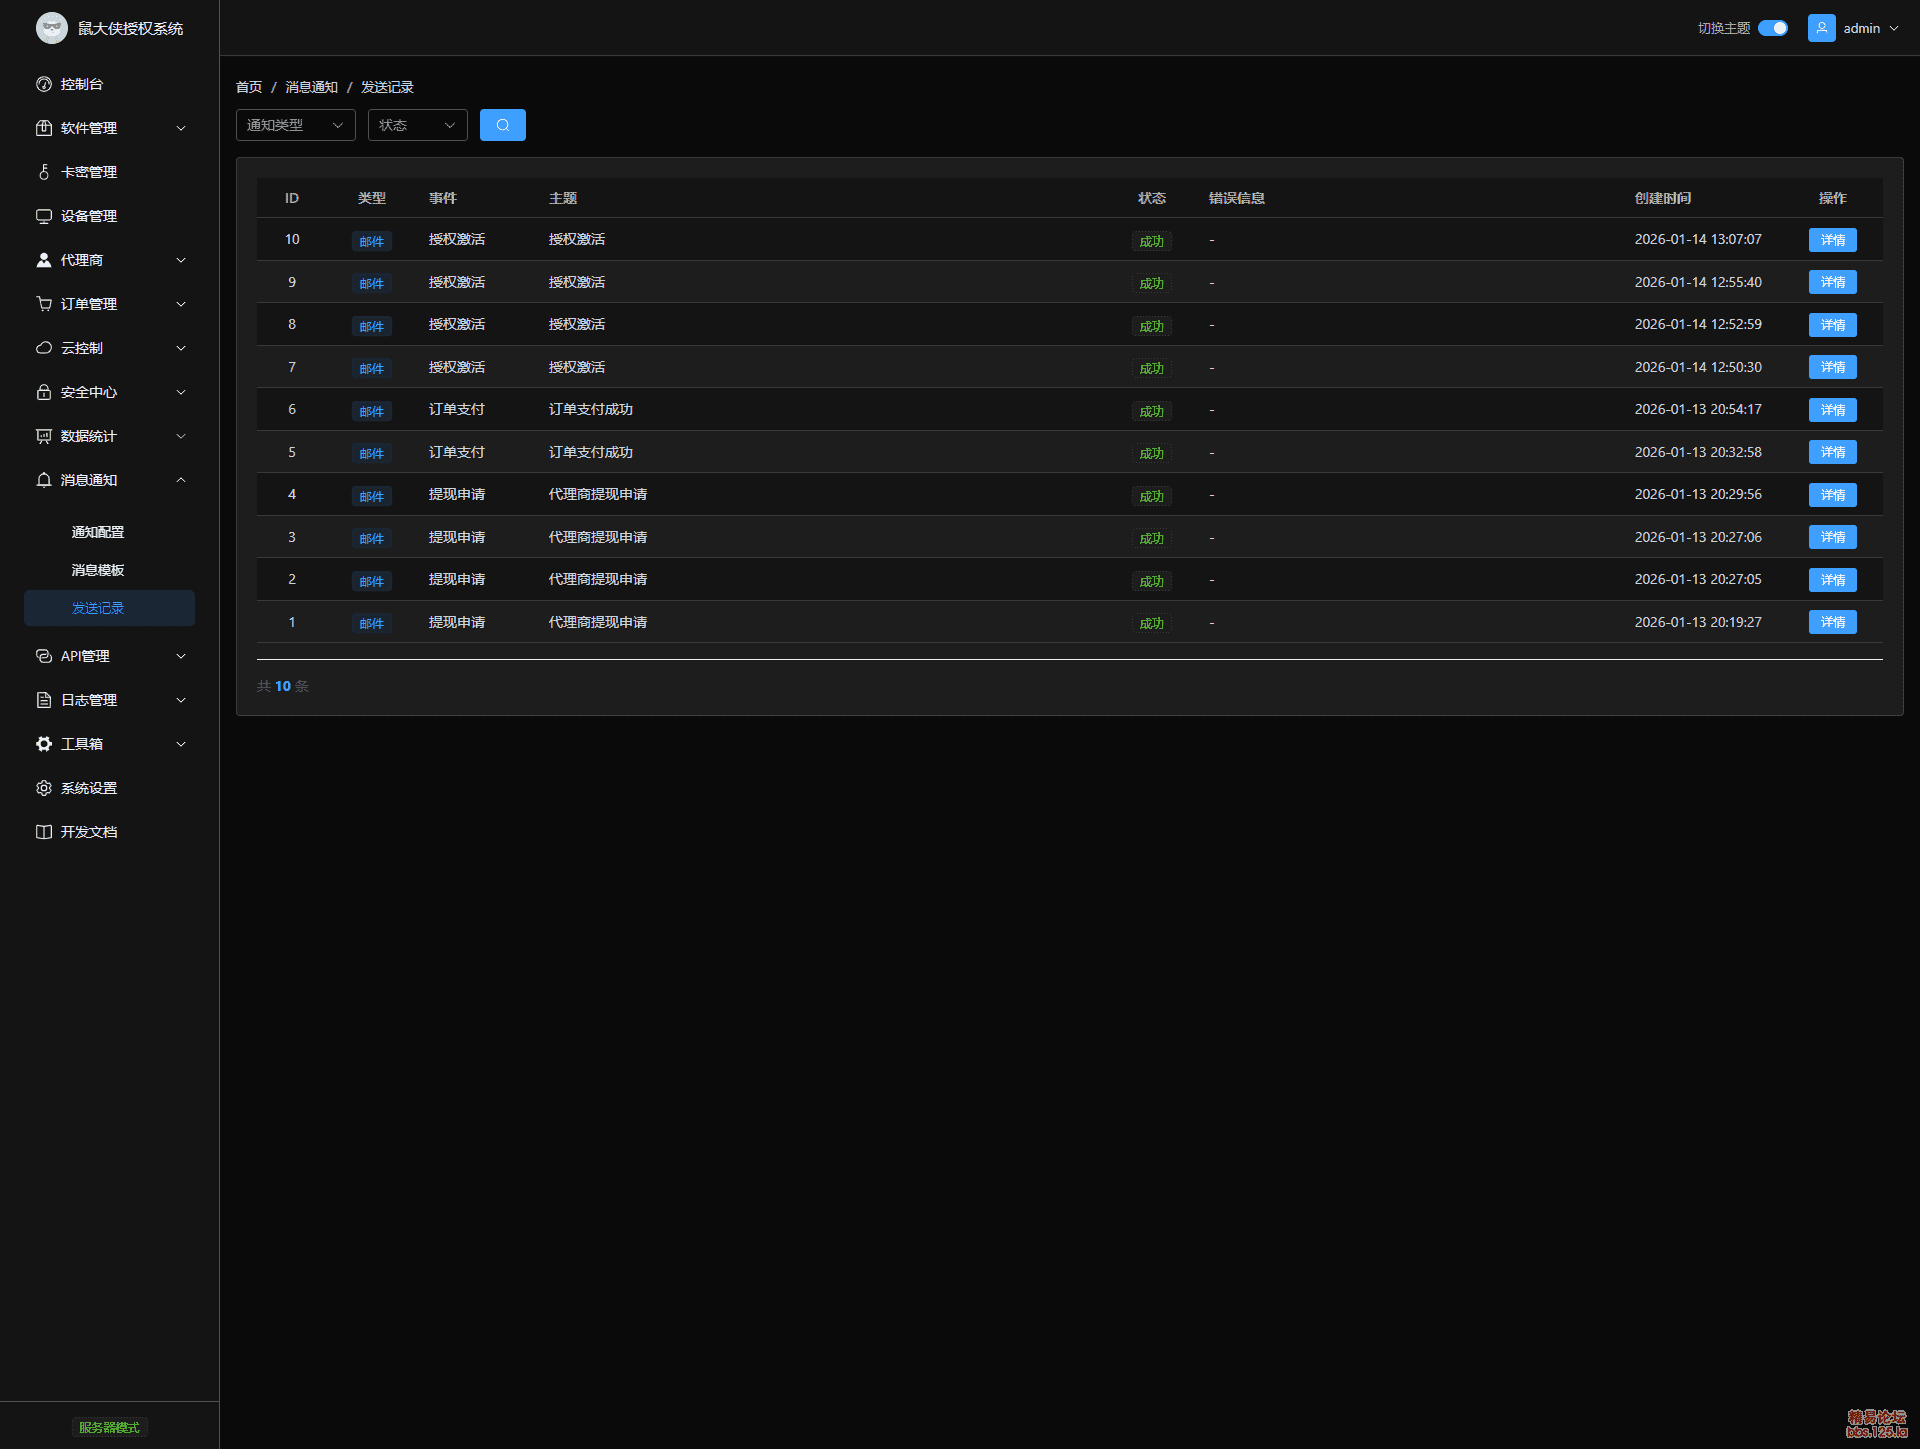Screen dimensions: 1920x1449
Task: Click timestamp 2026-01-14 12:52:59
Action: (1698, 324)
